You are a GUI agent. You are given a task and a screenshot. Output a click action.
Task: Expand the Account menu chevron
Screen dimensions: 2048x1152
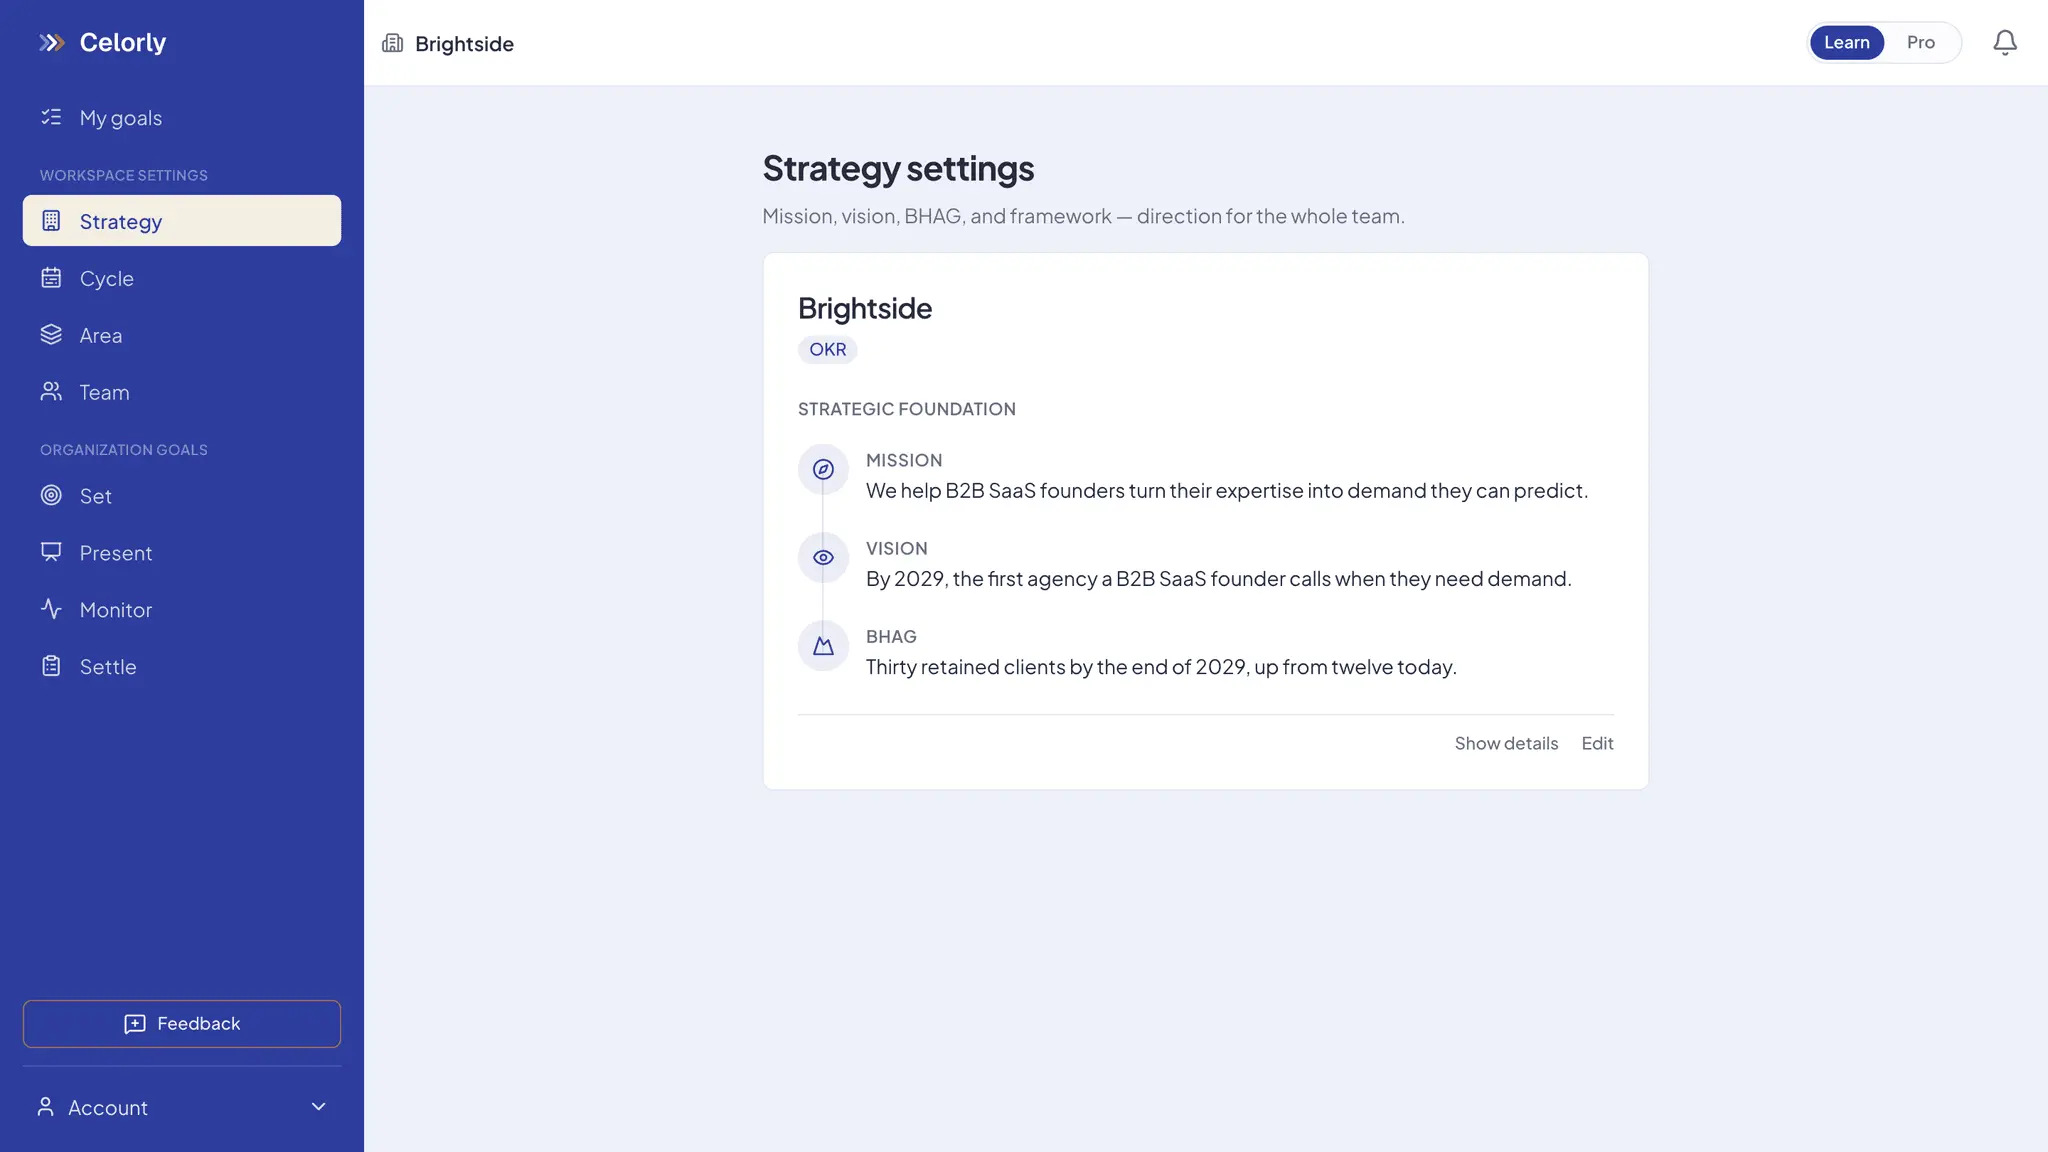[319, 1106]
